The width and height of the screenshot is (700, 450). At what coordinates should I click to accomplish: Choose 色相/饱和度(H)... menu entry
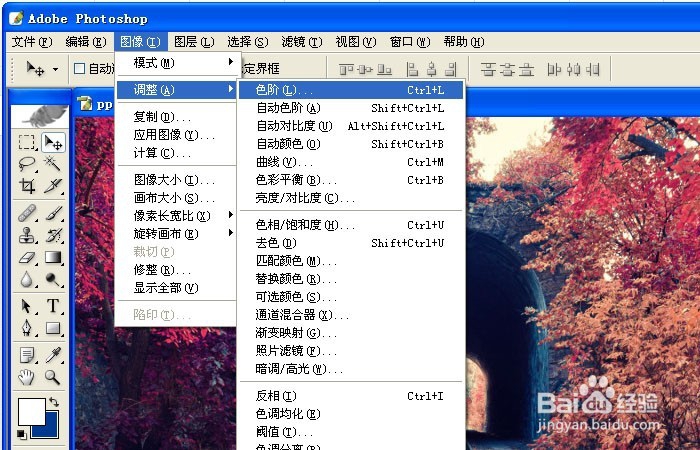click(351, 225)
